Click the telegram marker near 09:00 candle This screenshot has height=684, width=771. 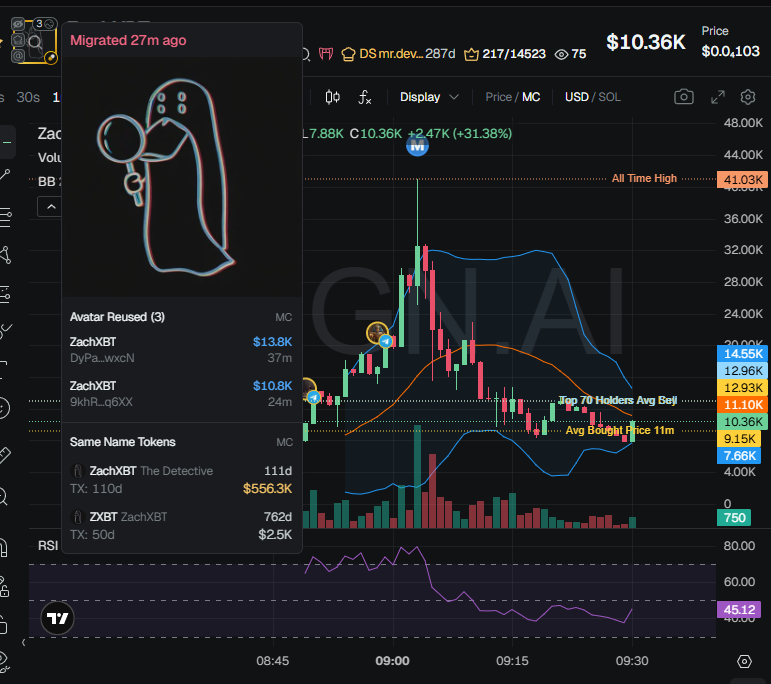(386, 341)
